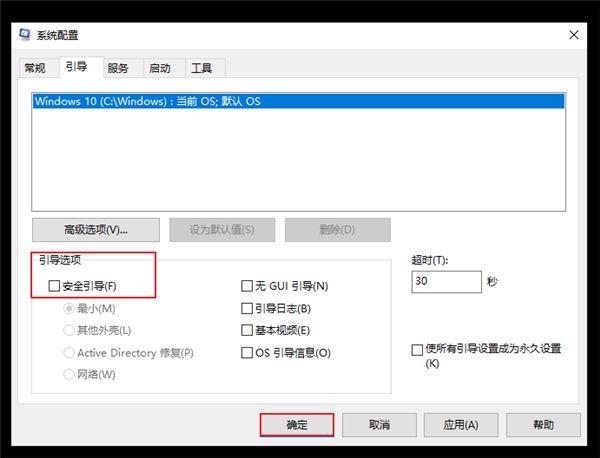Check 使所有引导设置成为永久设置 checkbox
Viewport: 600px width, 458px height.
point(417,349)
